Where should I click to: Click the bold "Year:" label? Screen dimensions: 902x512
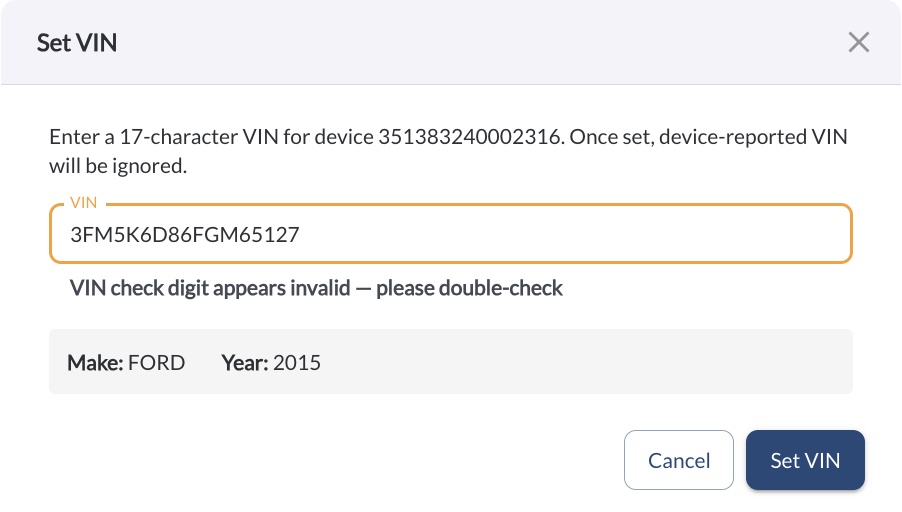pyautogui.click(x=245, y=362)
